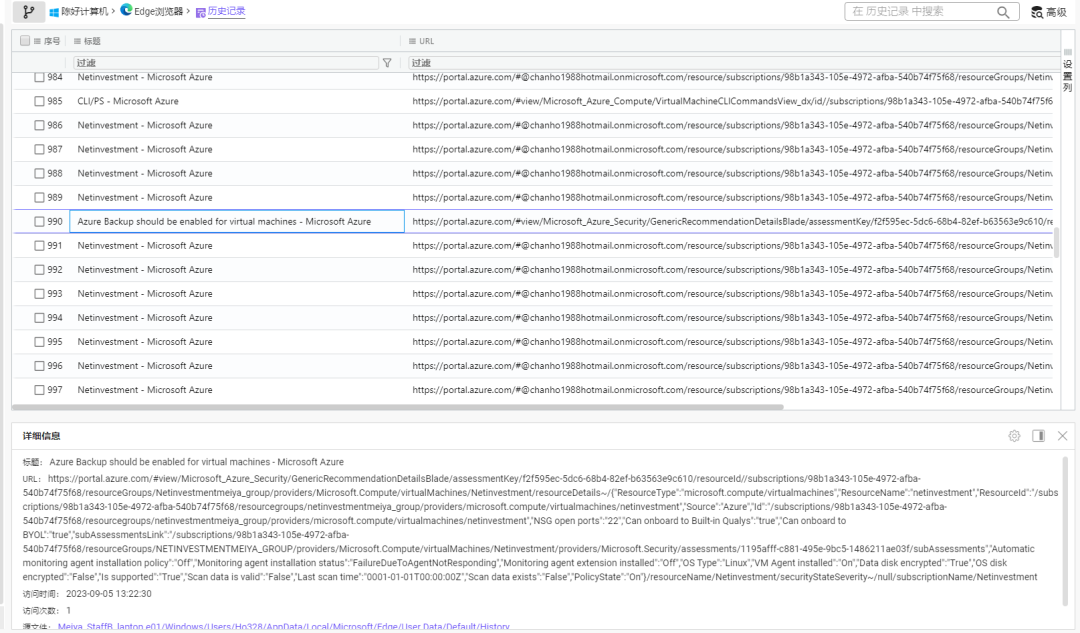Close the 详细信息 details panel
The height and width of the screenshot is (633, 1080).
(1063, 436)
